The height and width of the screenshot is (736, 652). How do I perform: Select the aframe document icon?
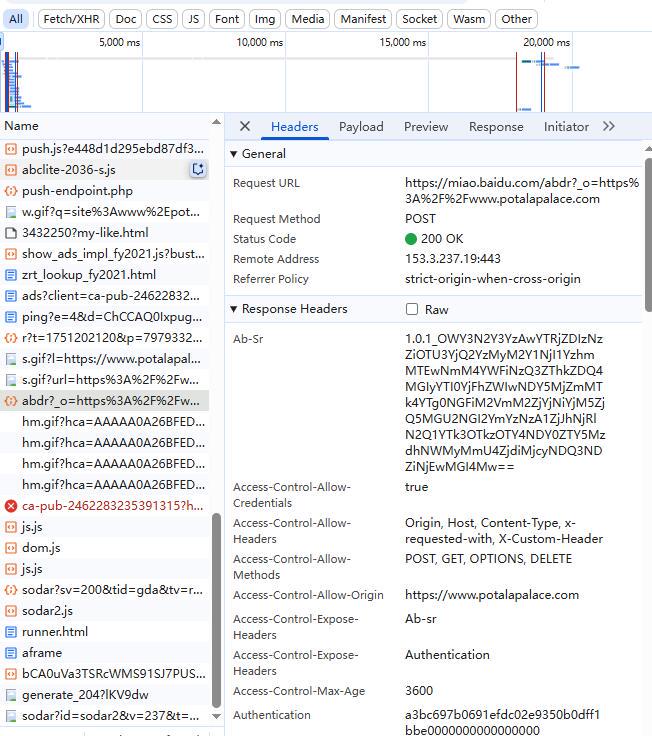pyautogui.click(x=10, y=653)
